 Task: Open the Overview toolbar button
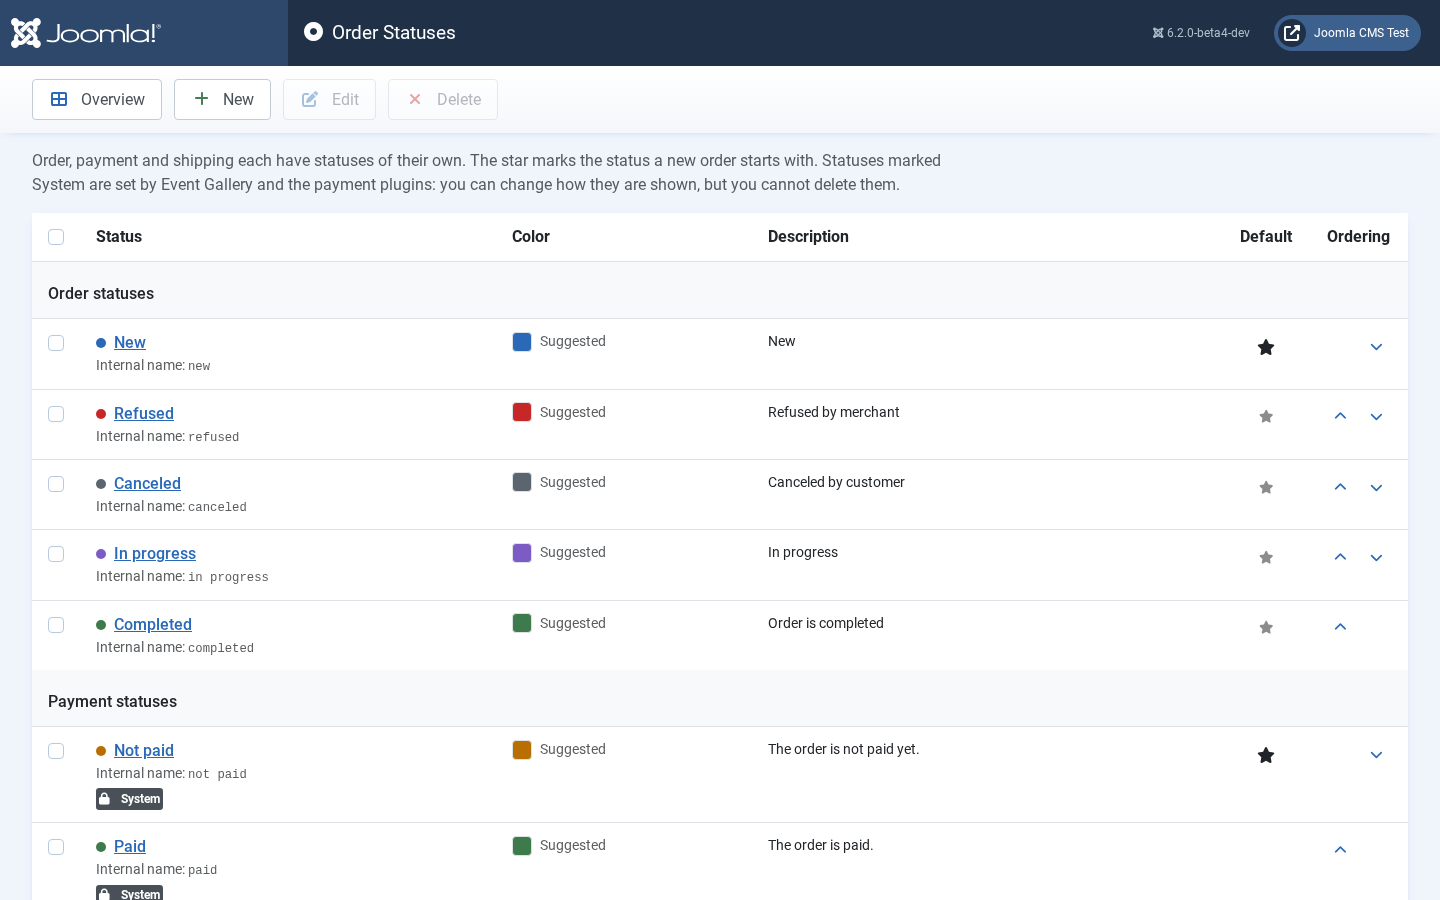[x=97, y=99]
